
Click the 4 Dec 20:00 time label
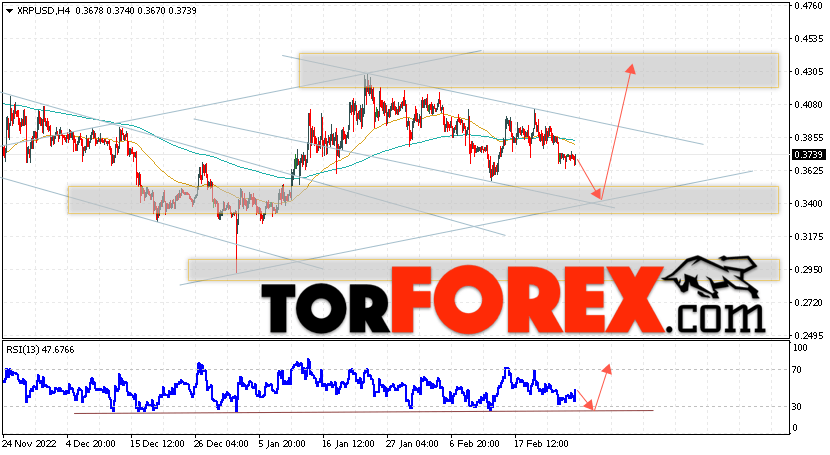(x=91, y=443)
